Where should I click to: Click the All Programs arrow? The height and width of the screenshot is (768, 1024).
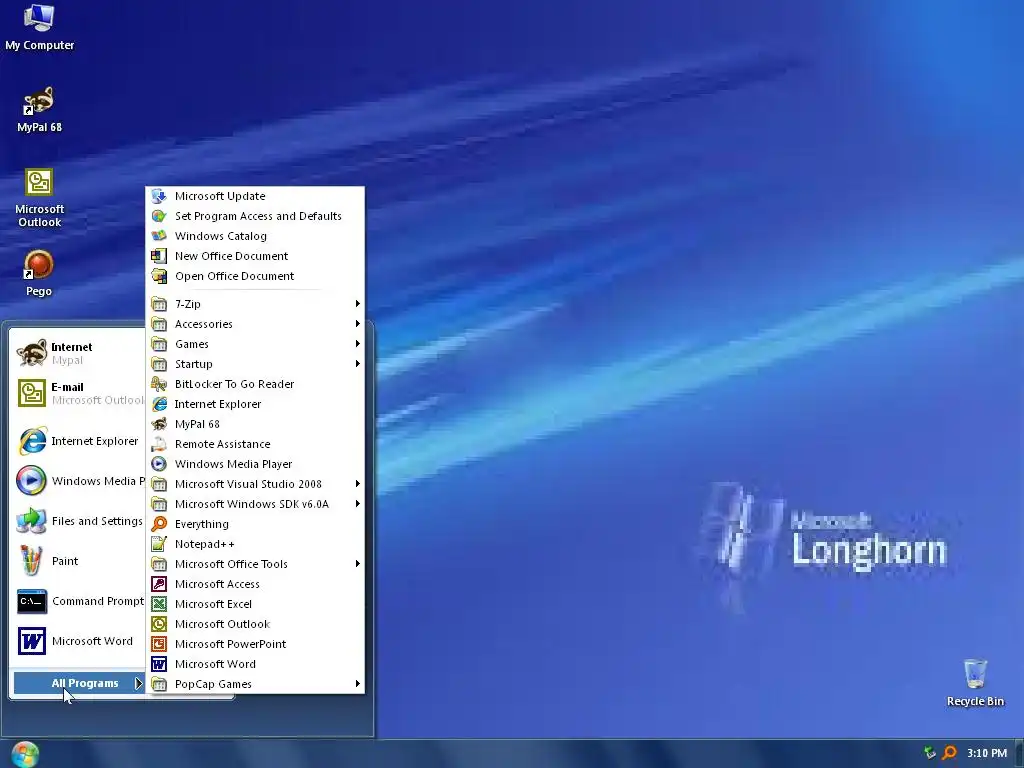[x=138, y=683]
